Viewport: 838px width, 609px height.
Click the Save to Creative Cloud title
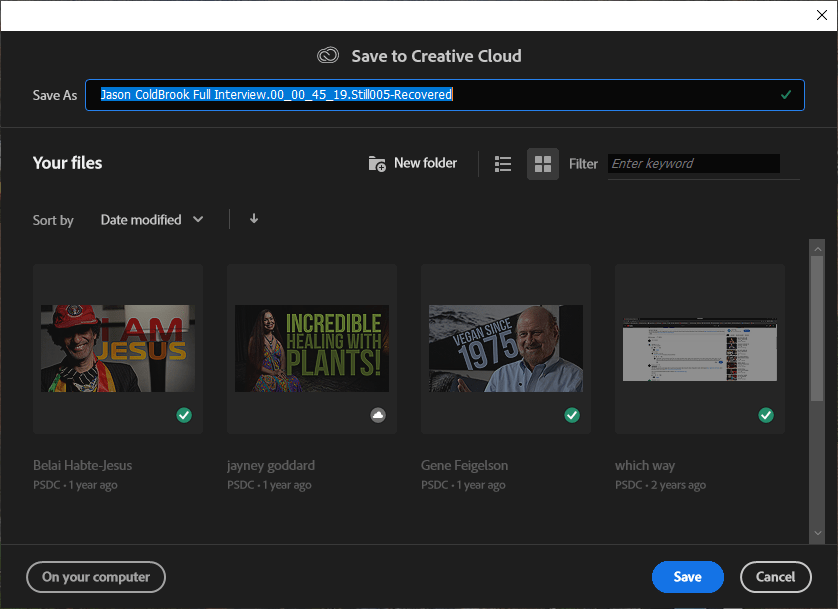[x=437, y=56]
